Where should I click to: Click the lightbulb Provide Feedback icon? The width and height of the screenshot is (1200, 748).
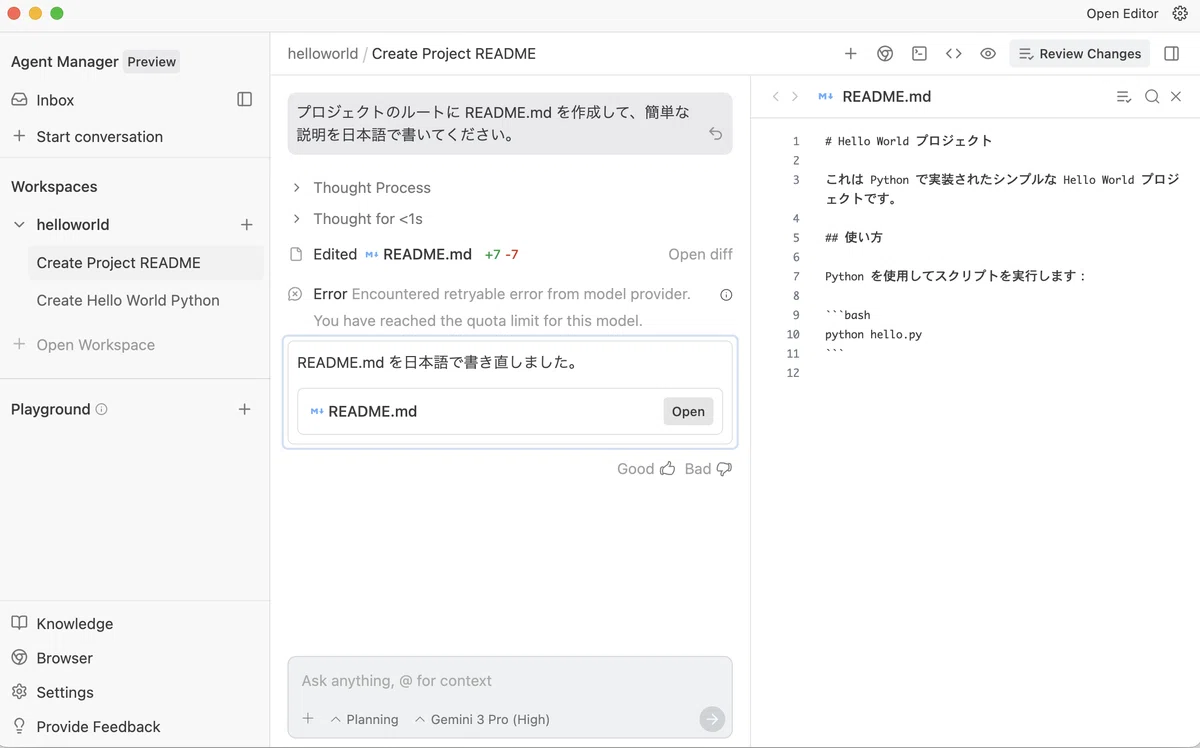click(x=19, y=726)
